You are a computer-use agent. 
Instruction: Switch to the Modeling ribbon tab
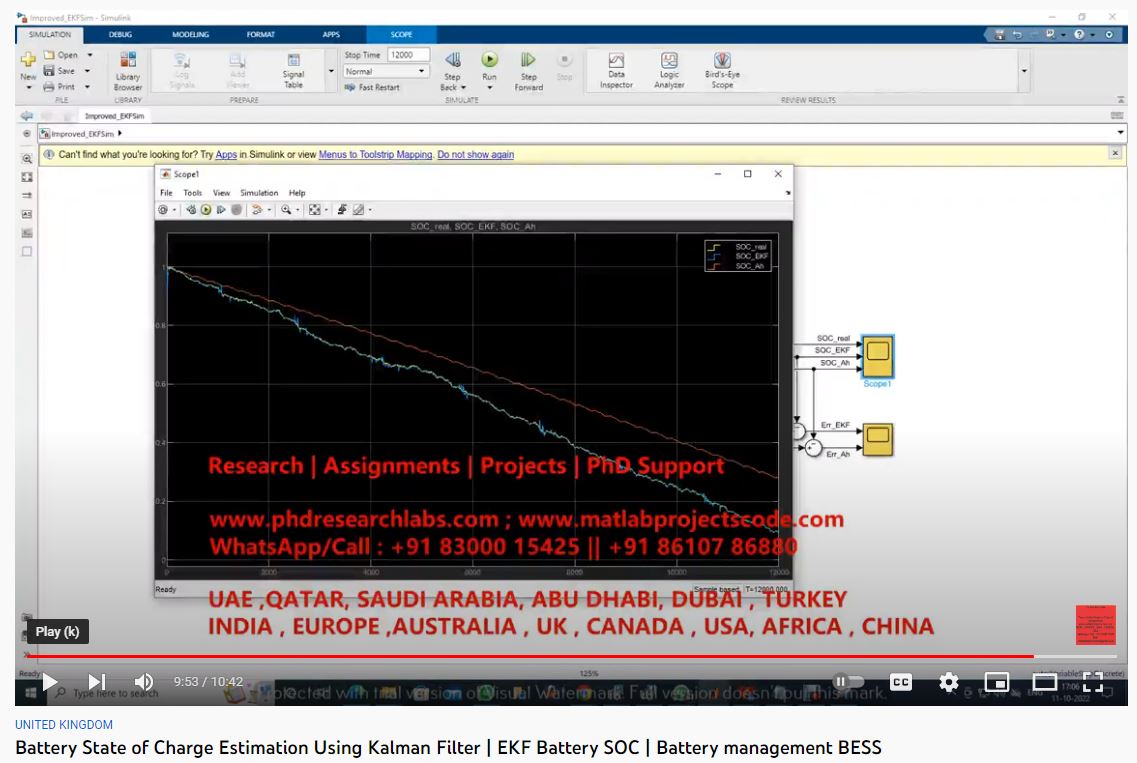[190, 35]
